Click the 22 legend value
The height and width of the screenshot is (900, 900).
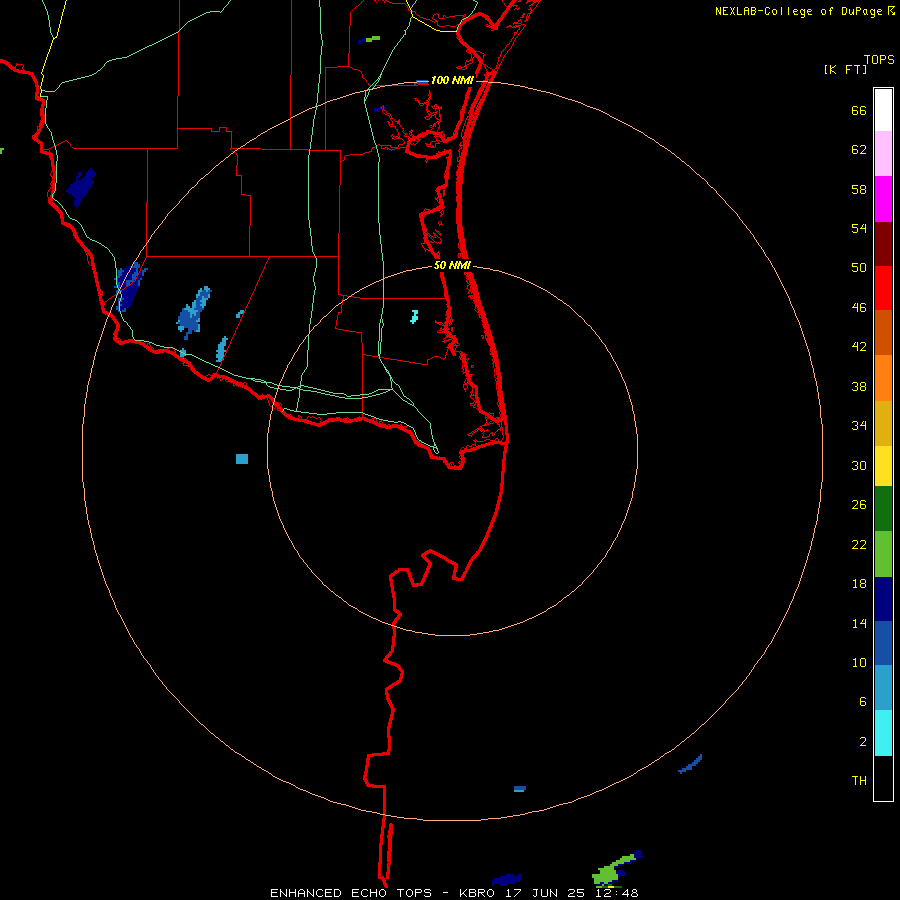click(x=859, y=545)
